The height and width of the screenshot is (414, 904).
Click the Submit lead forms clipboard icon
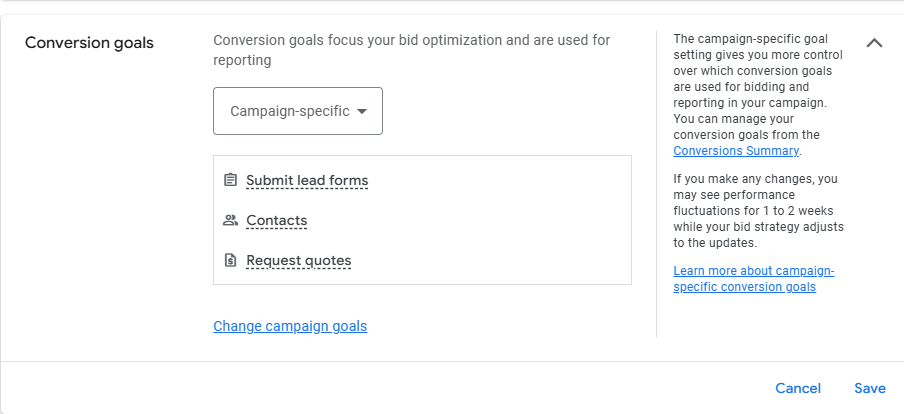pos(230,180)
